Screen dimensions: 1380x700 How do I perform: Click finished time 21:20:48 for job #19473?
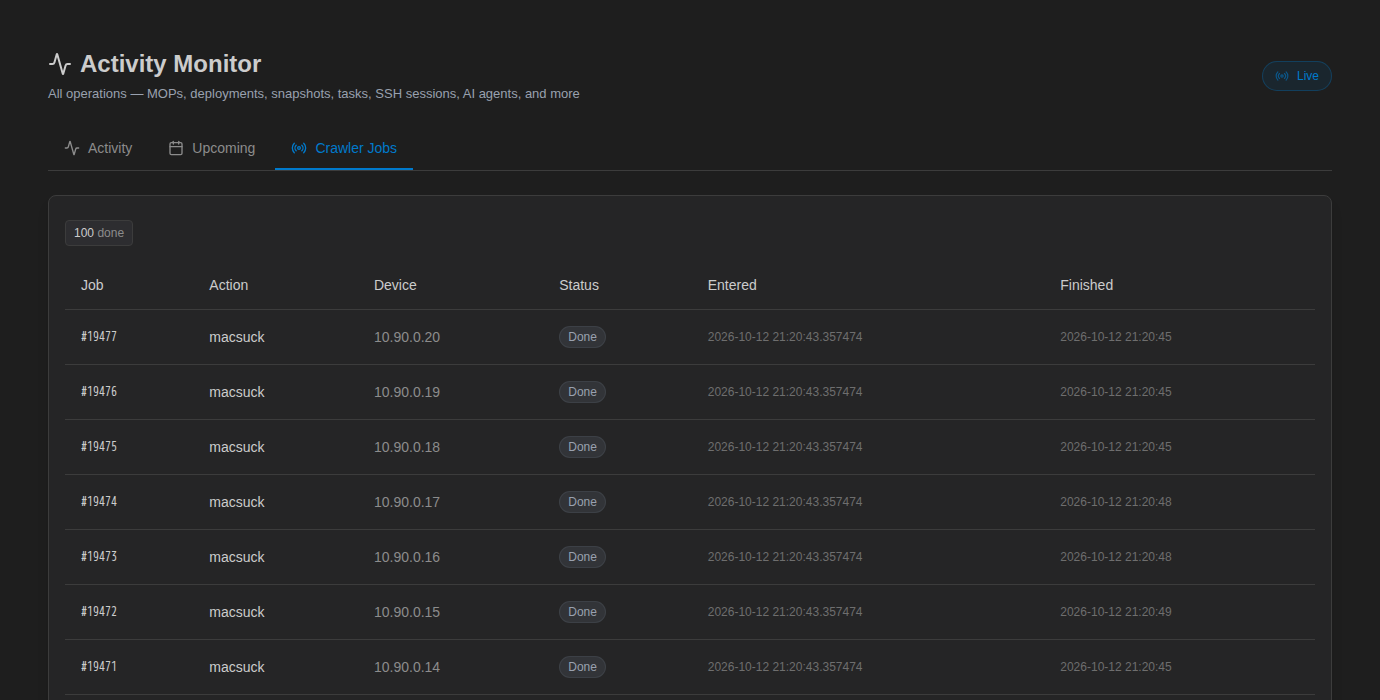tap(1116, 557)
